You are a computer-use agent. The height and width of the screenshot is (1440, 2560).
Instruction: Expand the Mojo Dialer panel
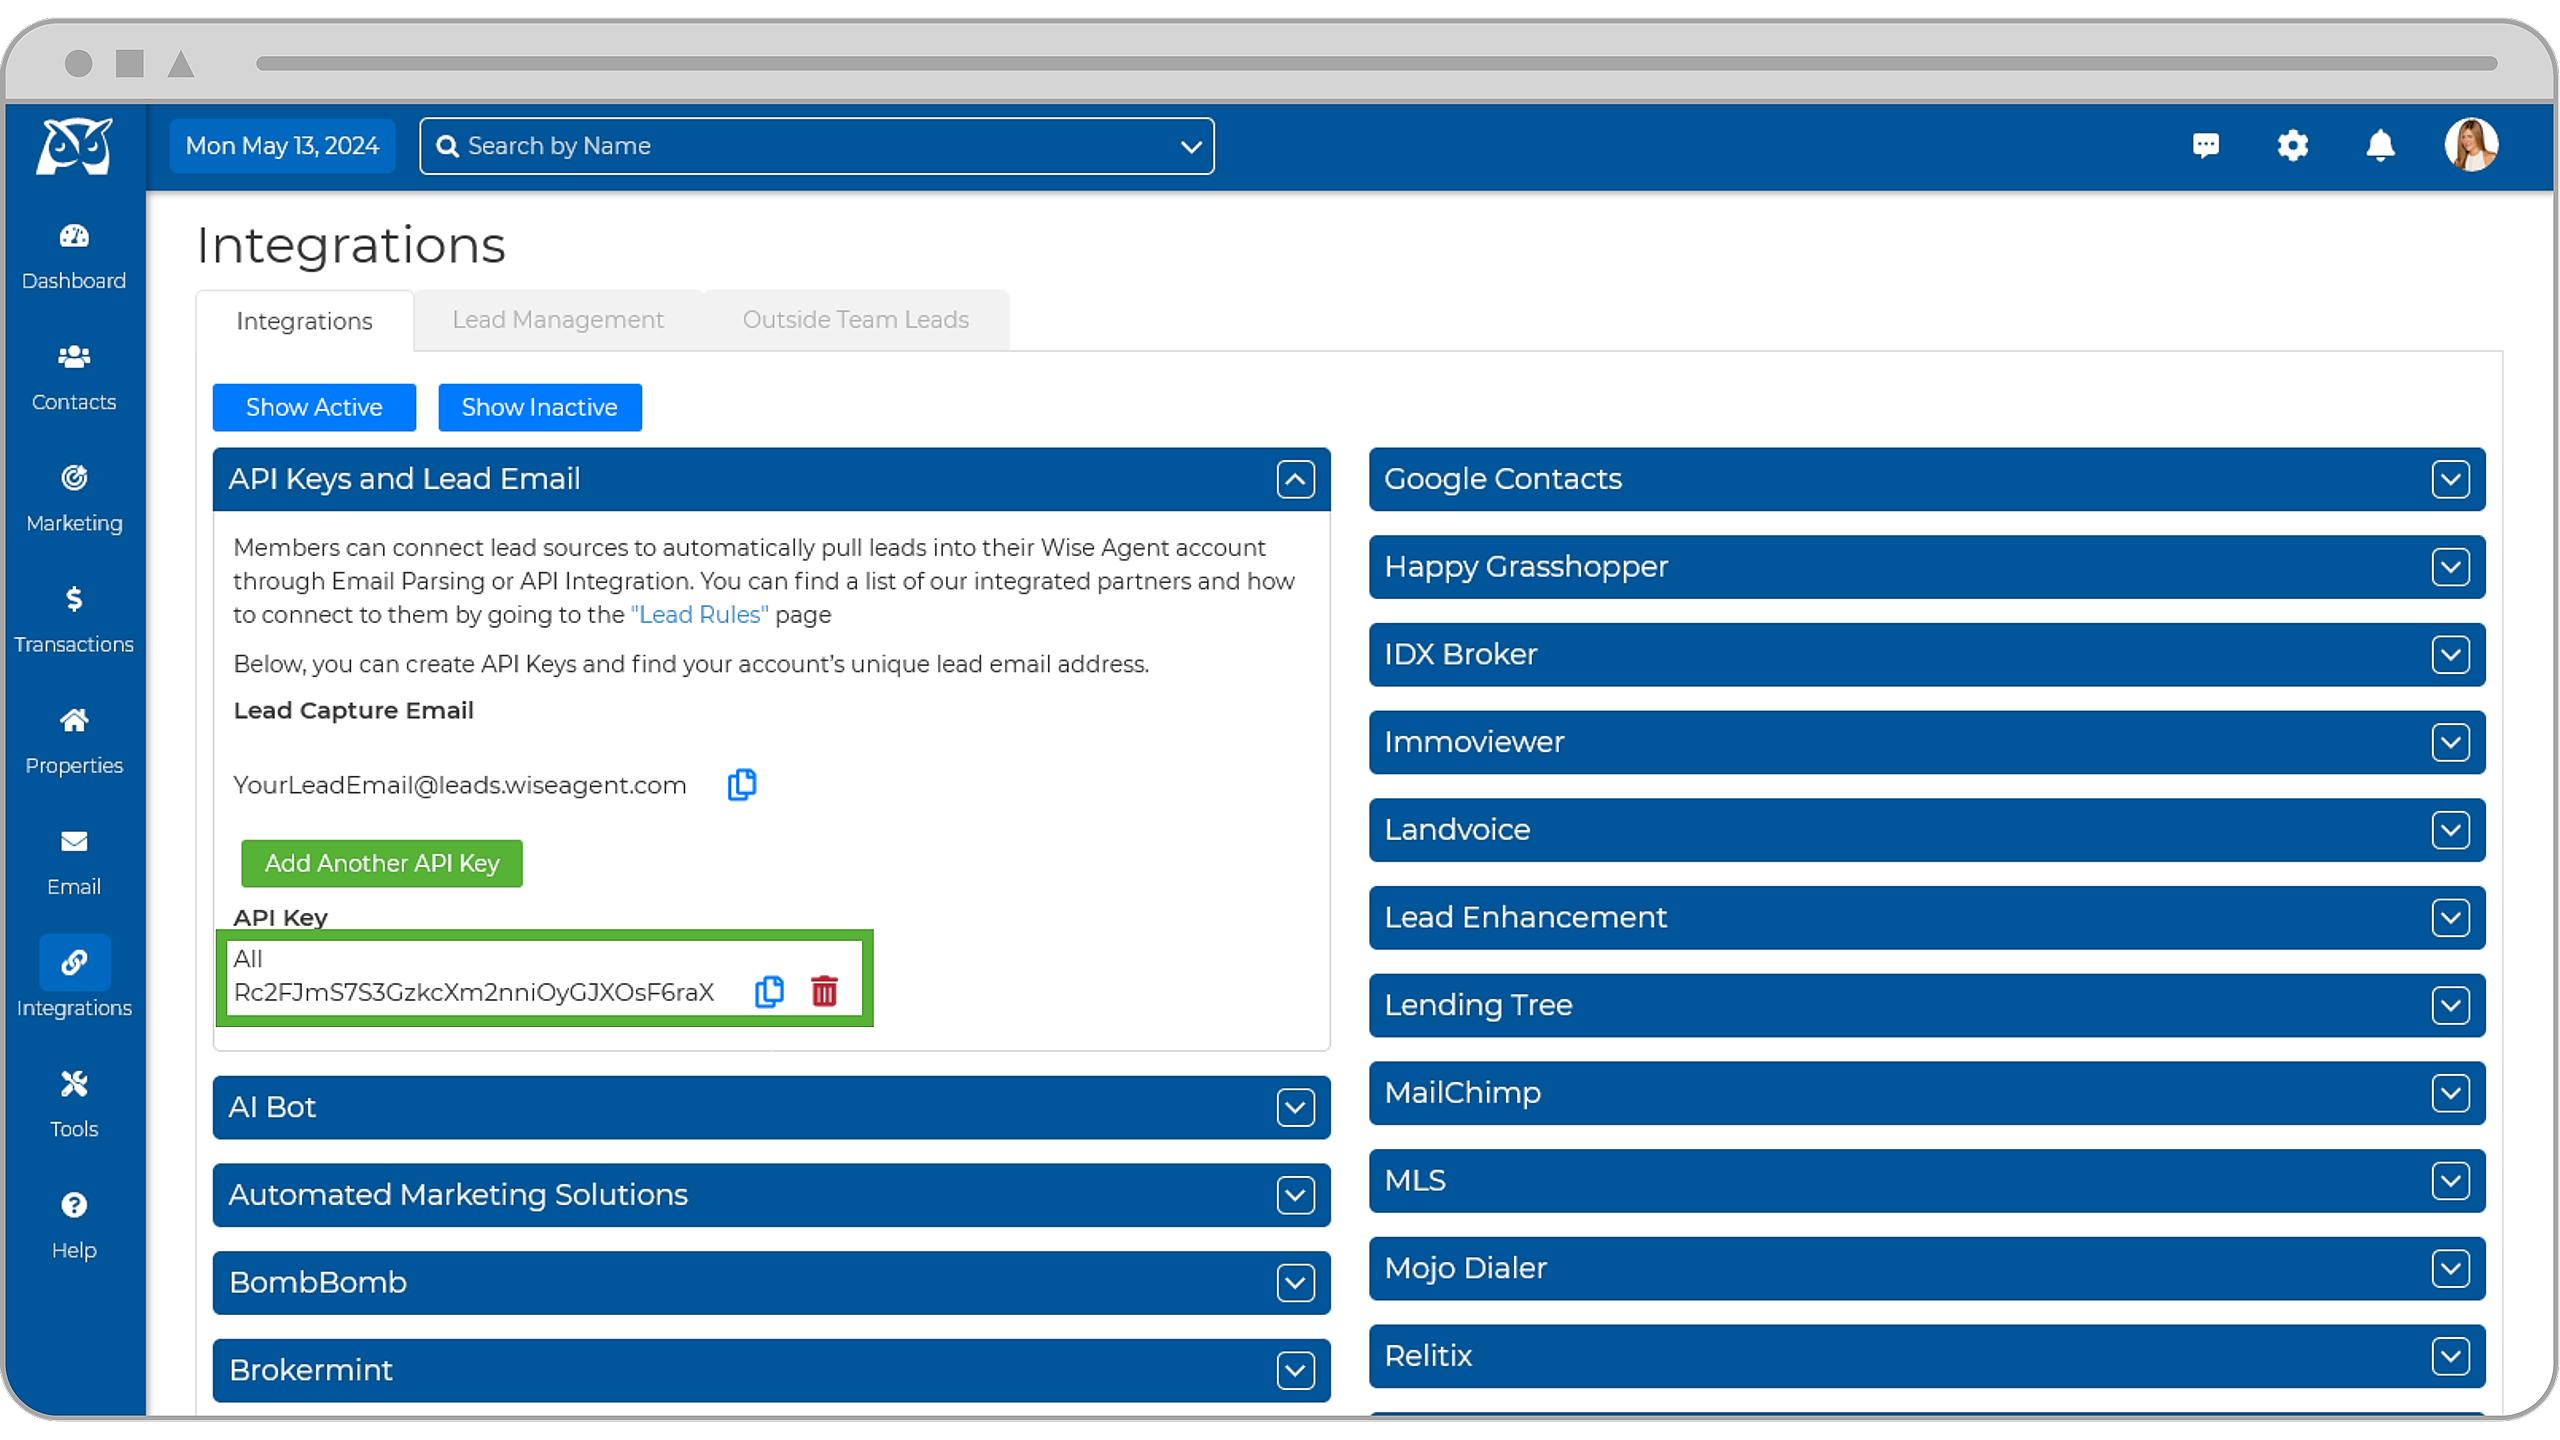pyautogui.click(x=2451, y=1269)
